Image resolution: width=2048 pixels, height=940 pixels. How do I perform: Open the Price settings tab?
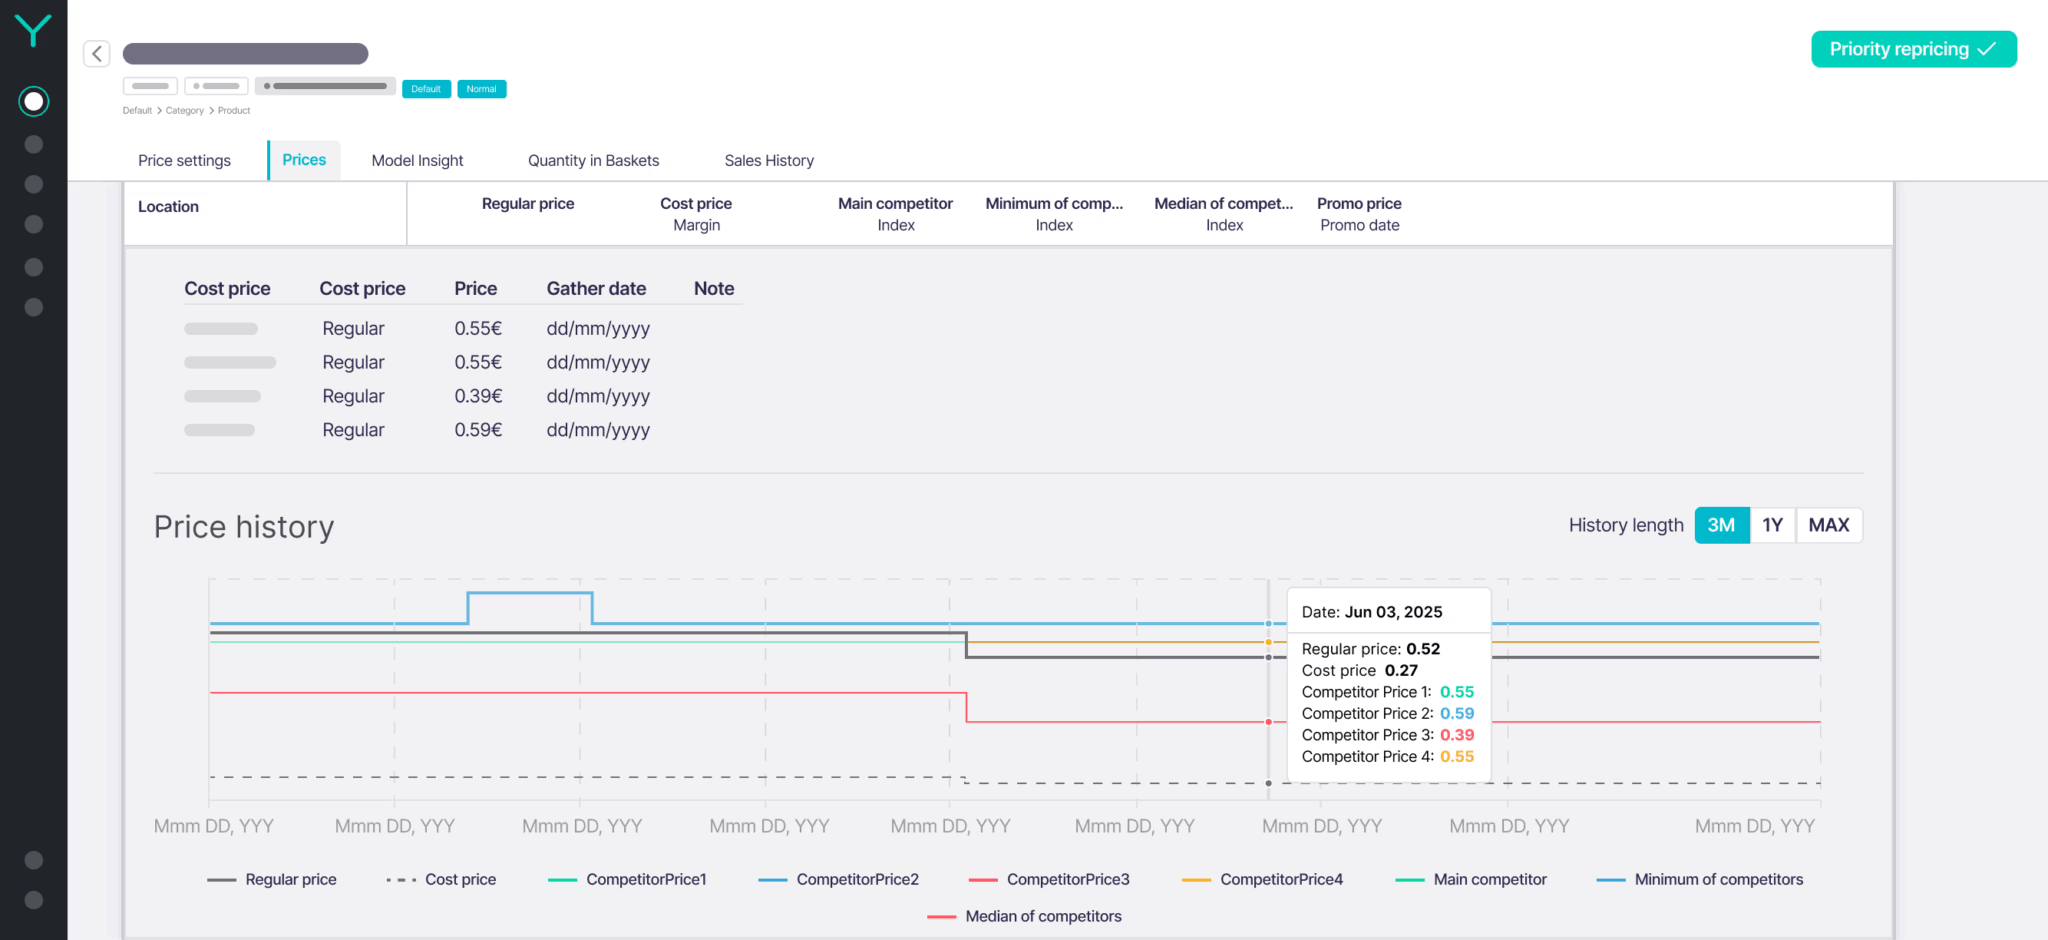[184, 160]
